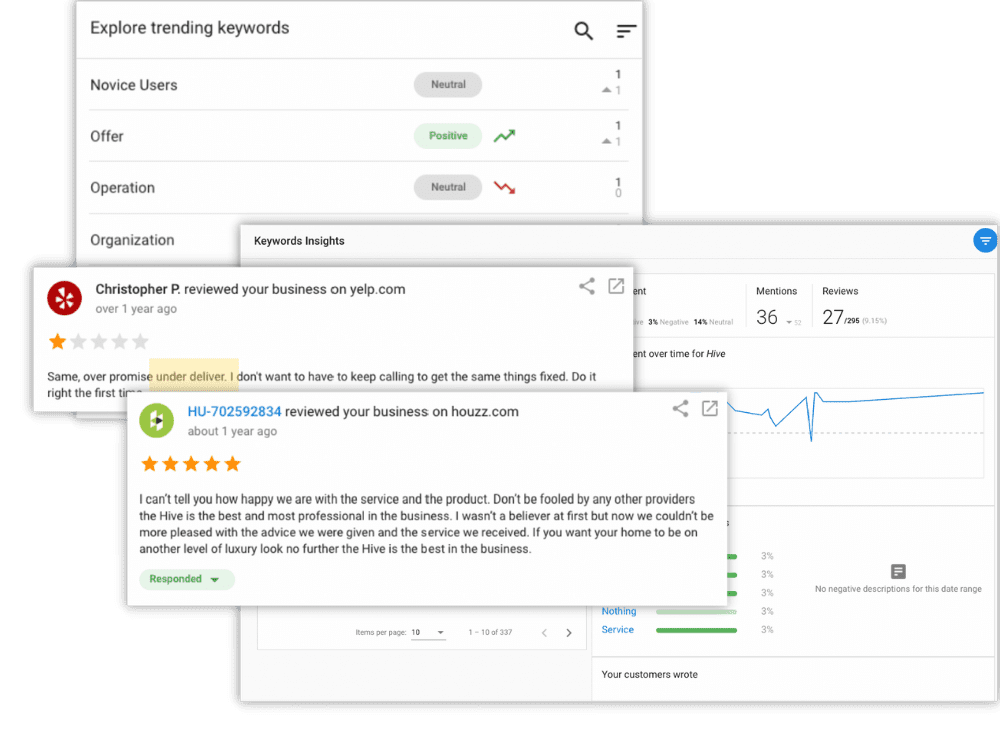Click the red downward trend arrow for Operation
Image resolution: width=1000 pixels, height=750 pixels.
click(504, 187)
